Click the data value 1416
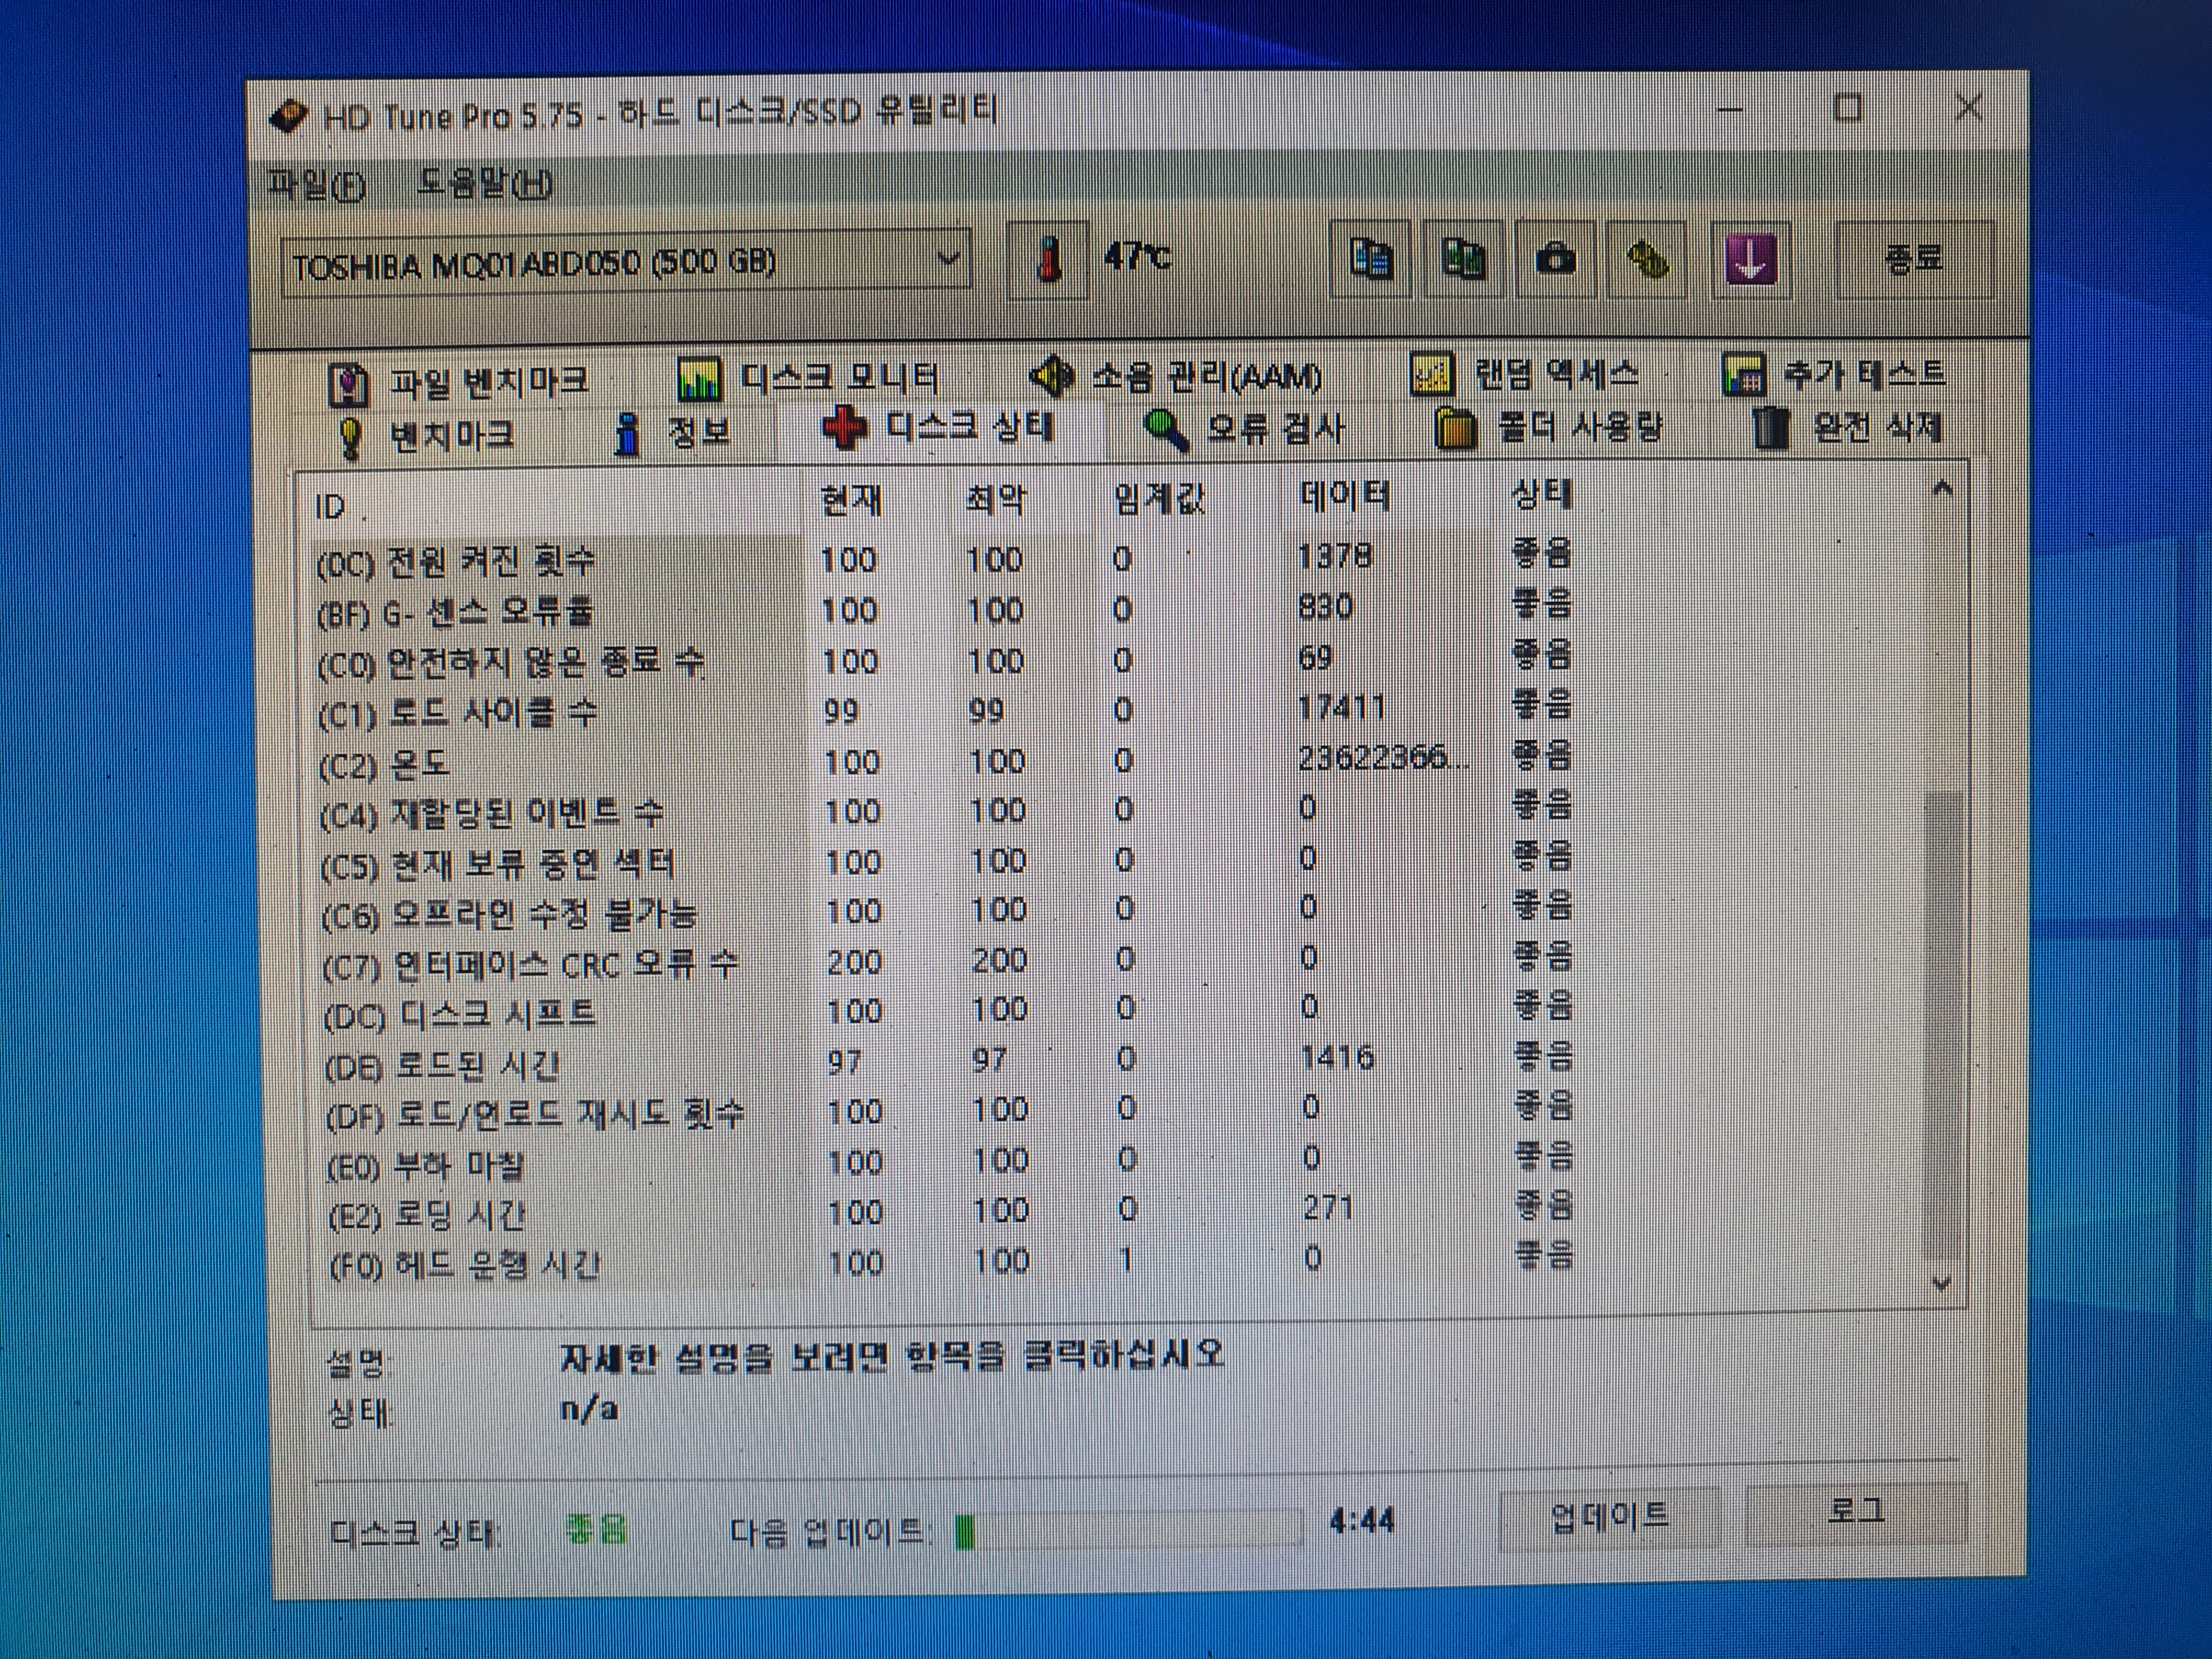Screen dimensions: 2212x1659 pos(1338,1057)
